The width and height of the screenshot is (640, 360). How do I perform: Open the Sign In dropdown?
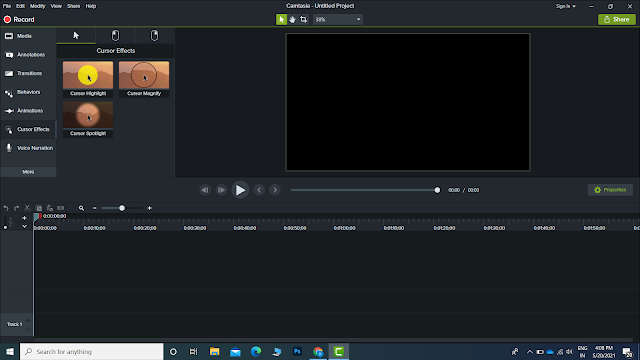pos(565,6)
